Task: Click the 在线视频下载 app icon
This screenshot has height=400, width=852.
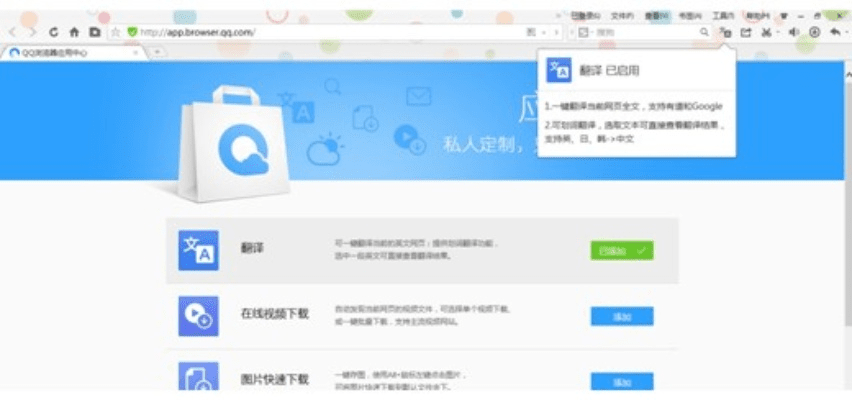Action: [x=198, y=316]
